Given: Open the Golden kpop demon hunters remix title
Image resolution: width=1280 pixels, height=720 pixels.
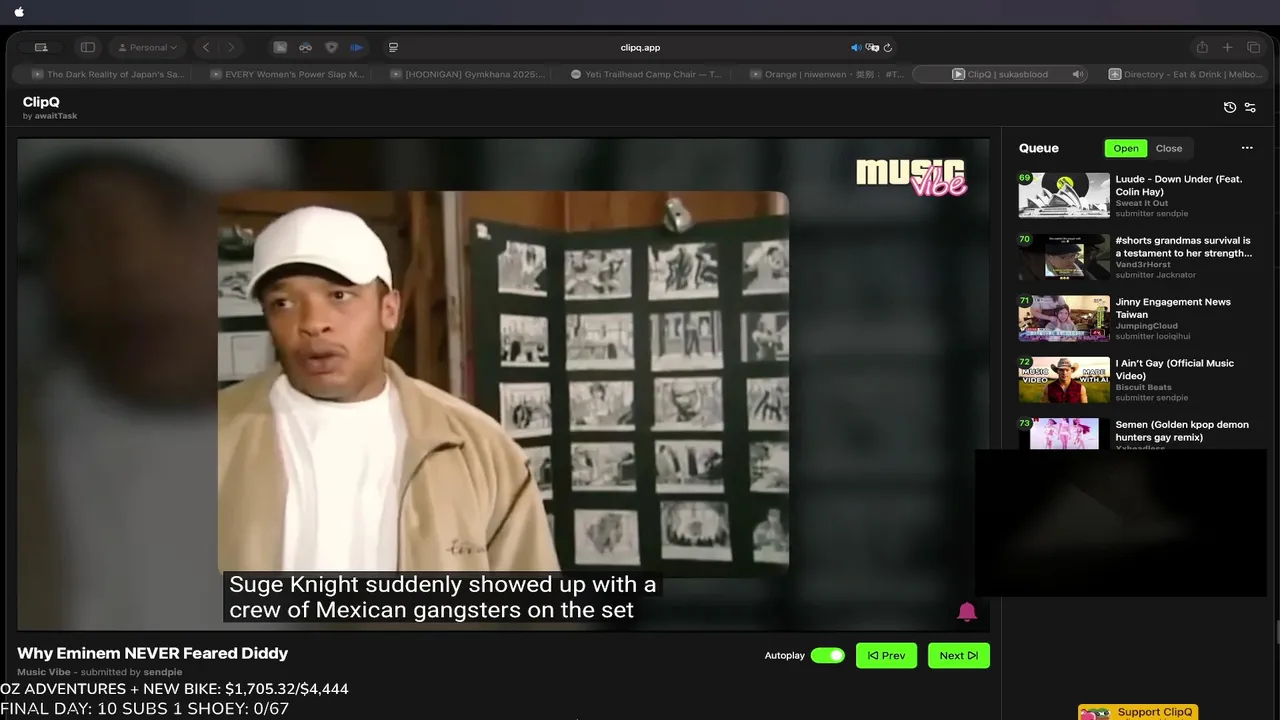Looking at the screenshot, I should tap(1182, 431).
